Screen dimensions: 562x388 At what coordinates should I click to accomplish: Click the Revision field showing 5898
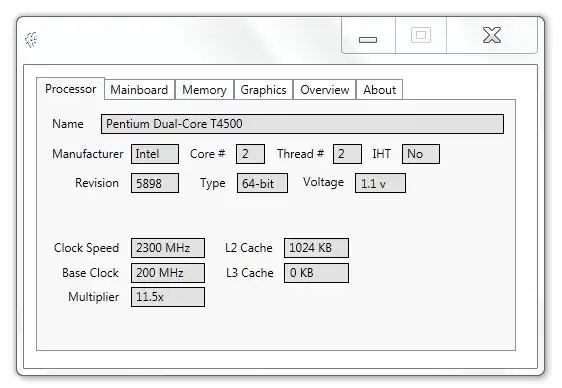pyautogui.click(x=155, y=183)
